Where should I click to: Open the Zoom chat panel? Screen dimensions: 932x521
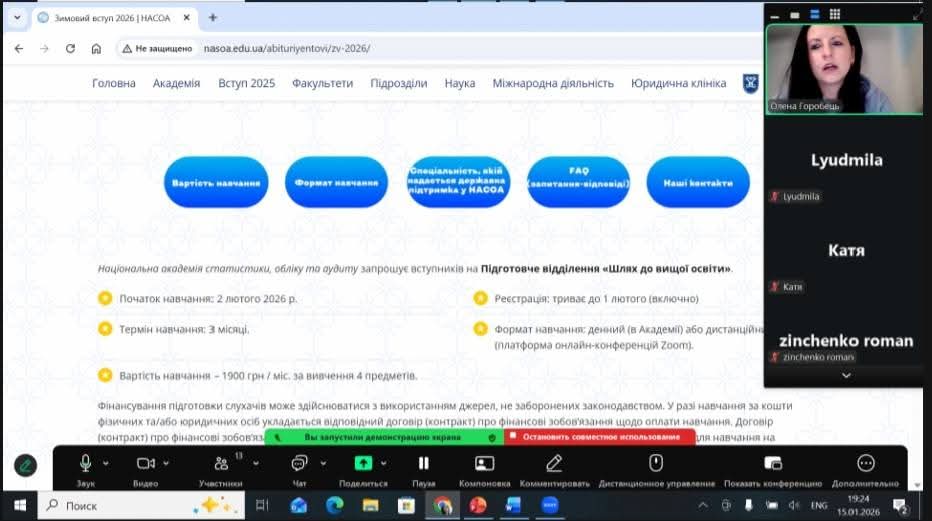coord(298,463)
